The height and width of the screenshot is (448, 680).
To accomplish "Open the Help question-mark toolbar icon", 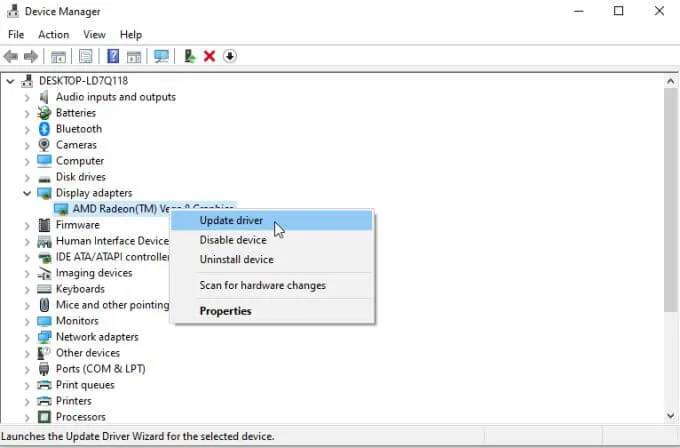I will point(113,56).
